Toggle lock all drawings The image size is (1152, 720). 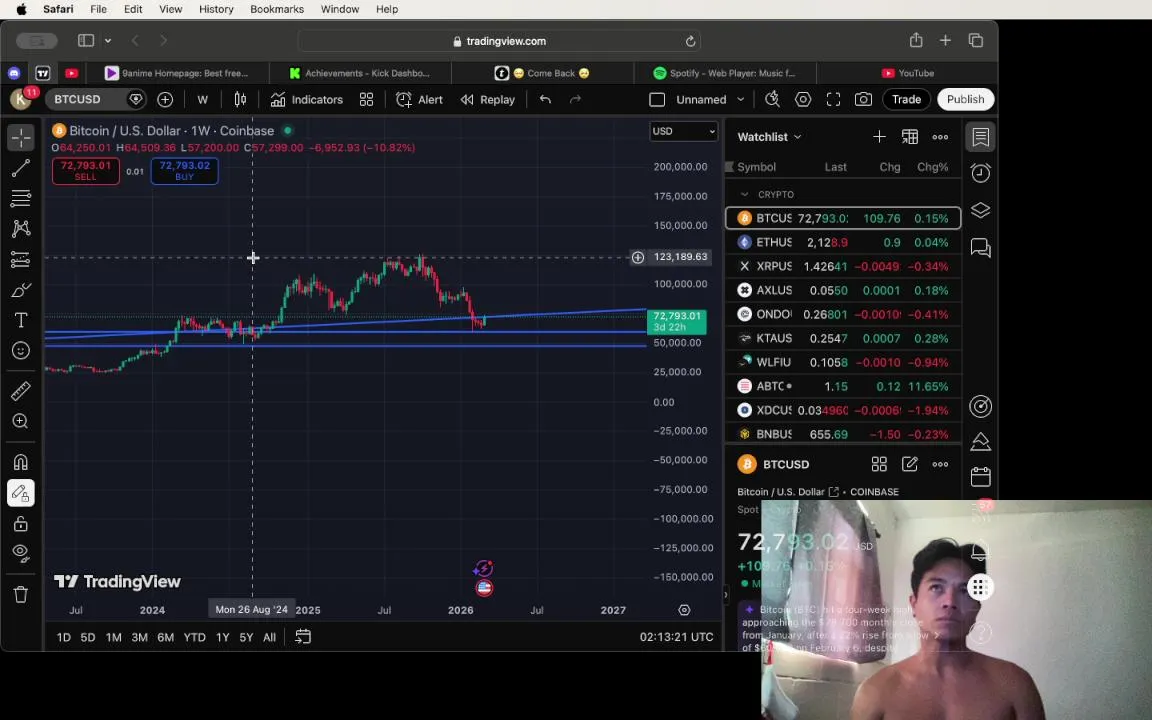[x=21, y=524]
